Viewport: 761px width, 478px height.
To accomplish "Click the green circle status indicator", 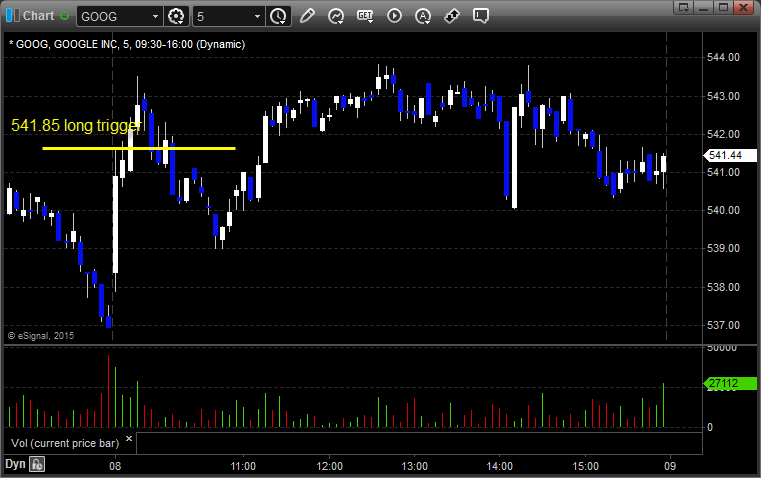I will coord(65,16).
